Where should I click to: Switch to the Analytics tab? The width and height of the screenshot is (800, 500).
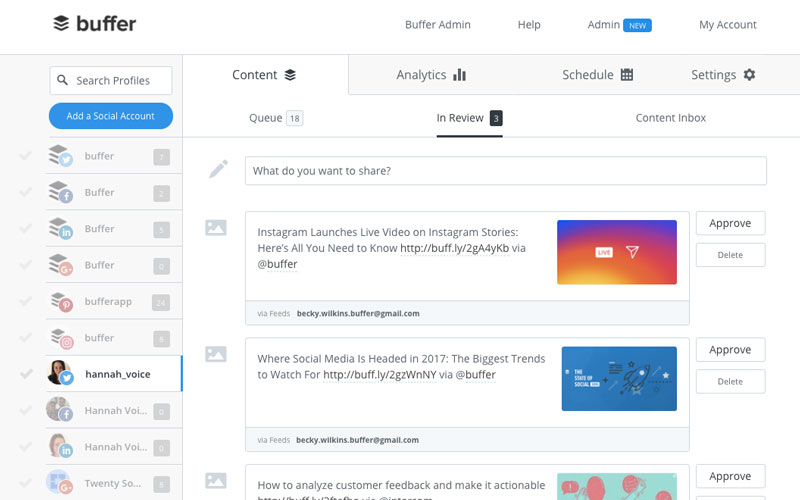point(431,75)
